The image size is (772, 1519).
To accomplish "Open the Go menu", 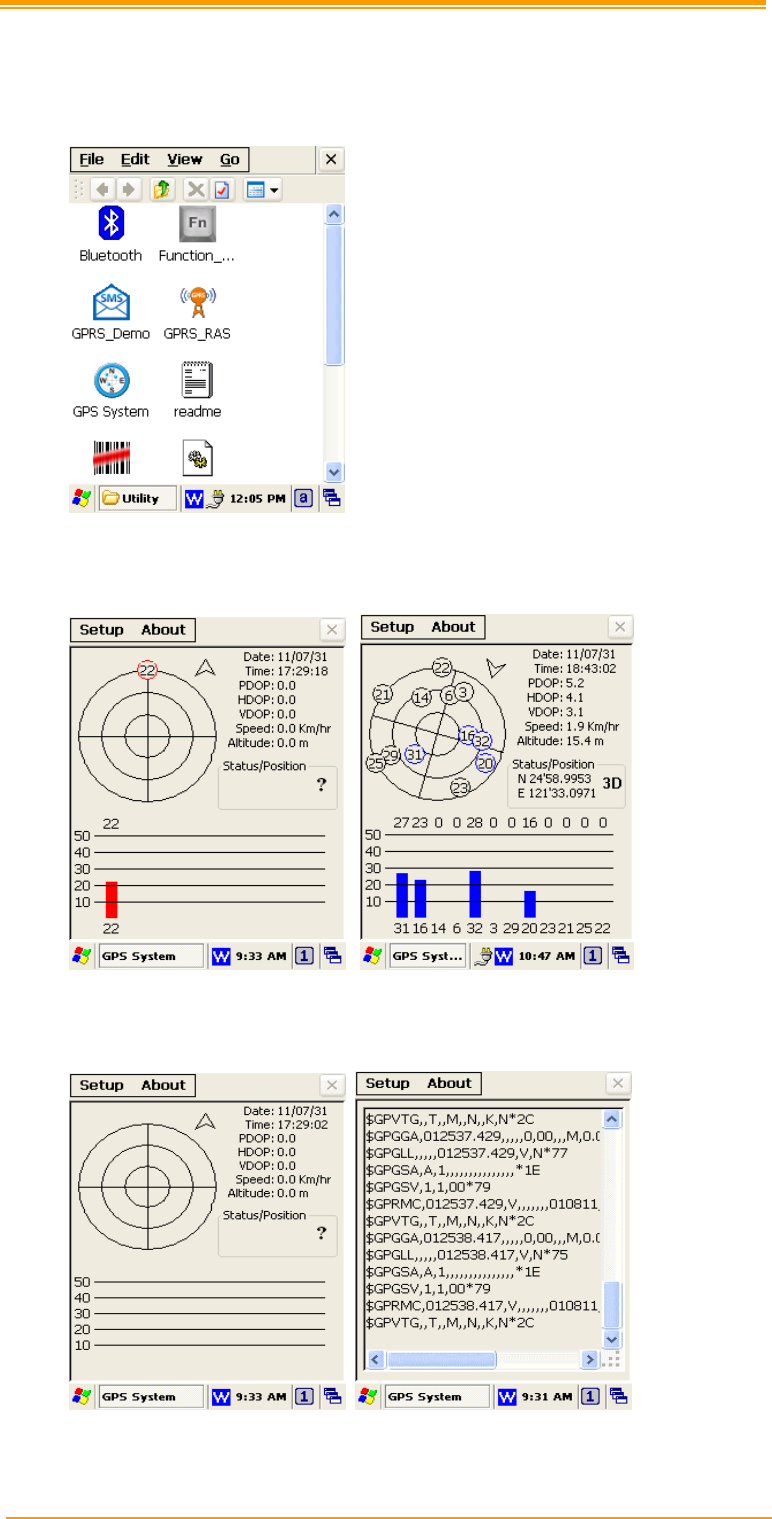I will (x=230, y=159).
